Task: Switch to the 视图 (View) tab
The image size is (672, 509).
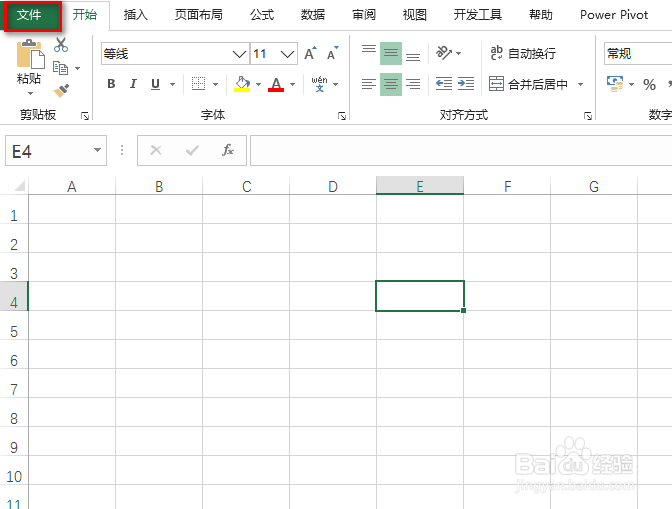Action: point(414,15)
